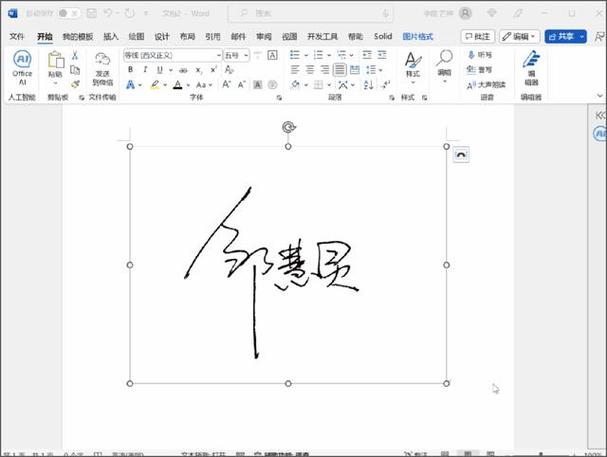Open the Solid tab
The height and width of the screenshot is (457, 607).
pos(383,36)
